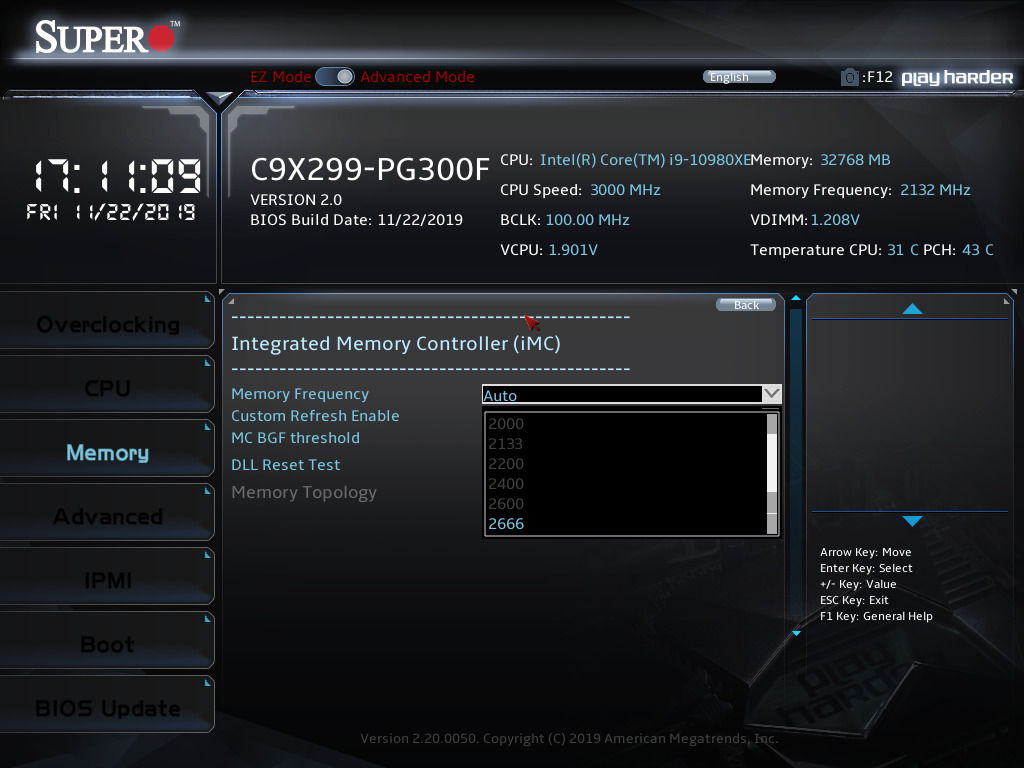The image size is (1024, 768).
Task: Click the help panel down arrow
Action: pos(912,520)
